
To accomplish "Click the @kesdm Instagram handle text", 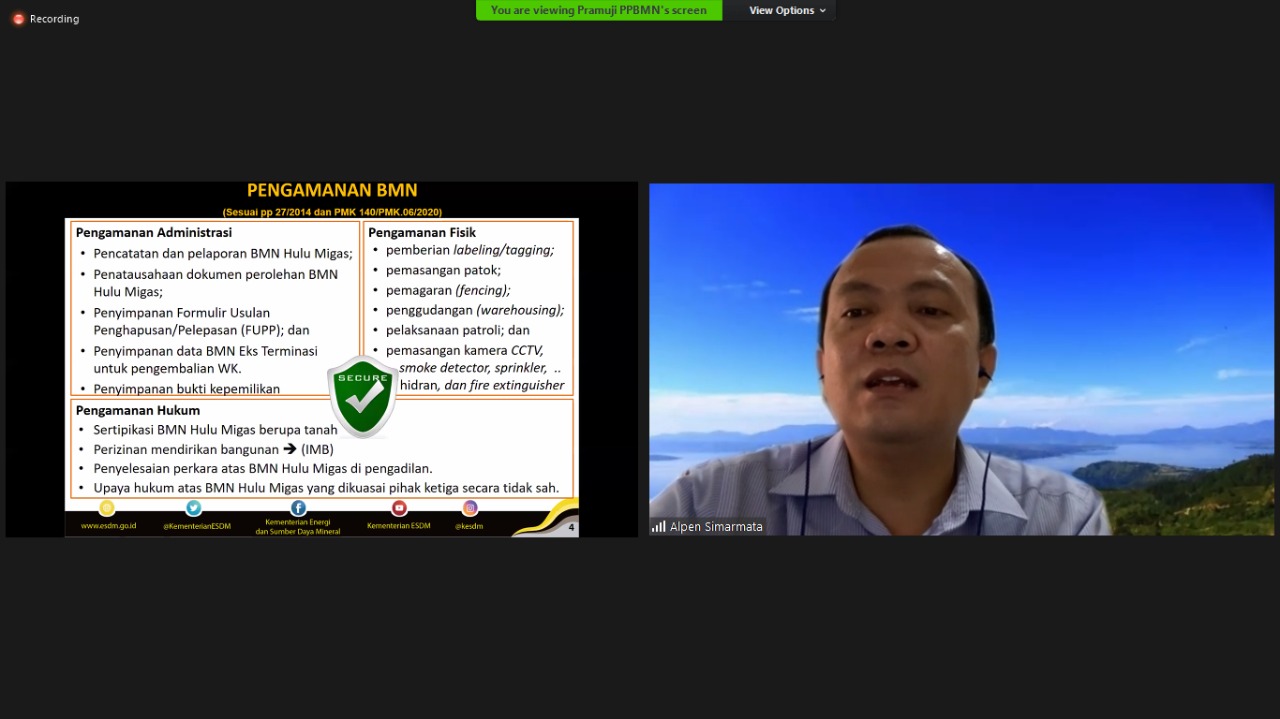I will tap(469, 526).
